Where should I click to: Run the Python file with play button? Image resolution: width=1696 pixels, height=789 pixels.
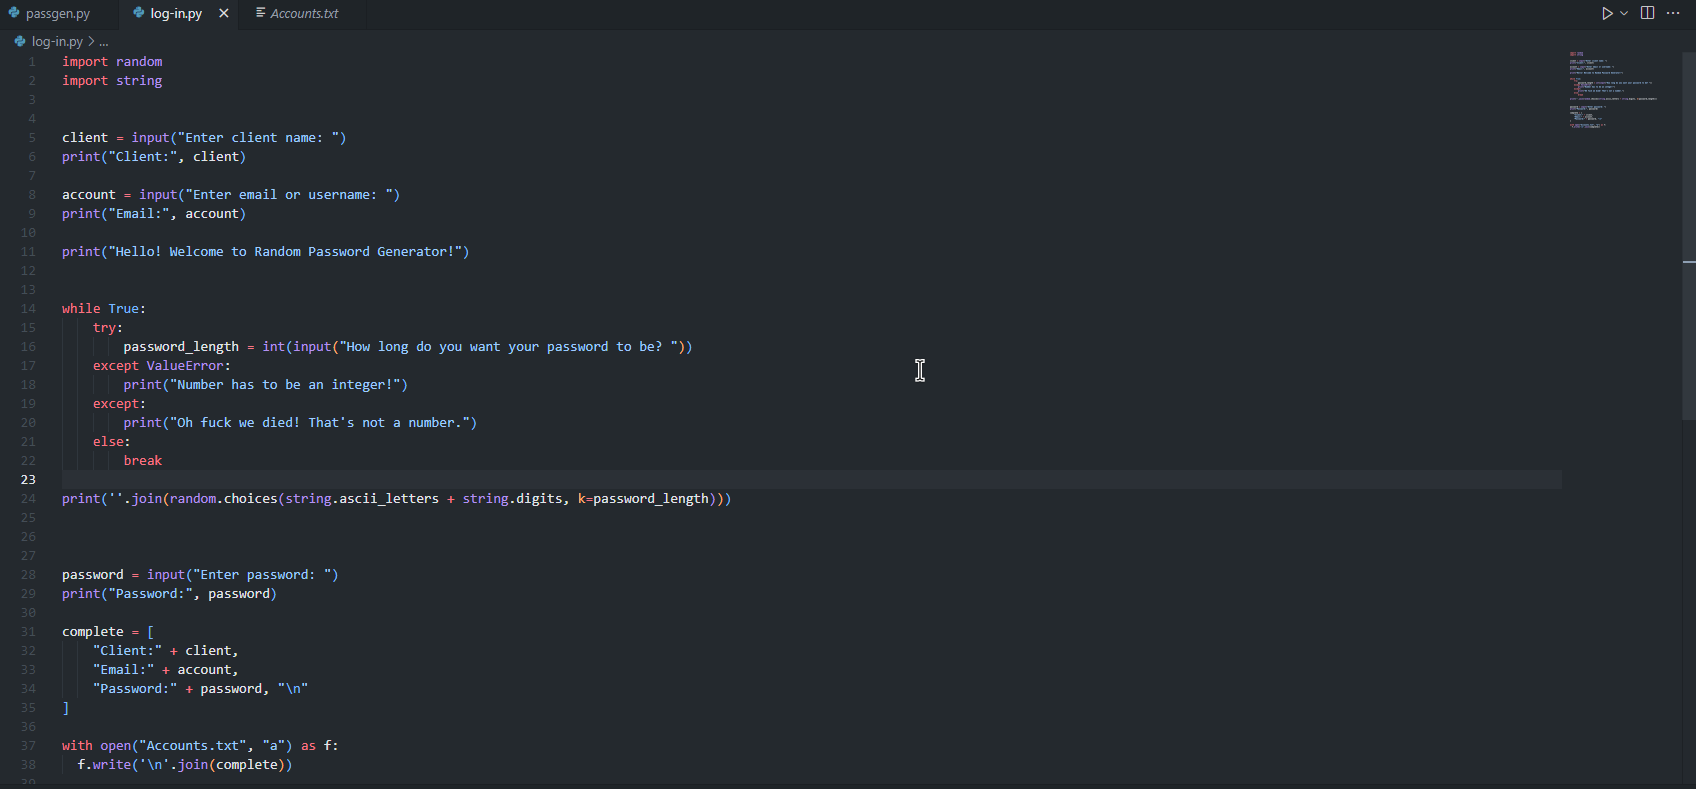coord(1606,13)
